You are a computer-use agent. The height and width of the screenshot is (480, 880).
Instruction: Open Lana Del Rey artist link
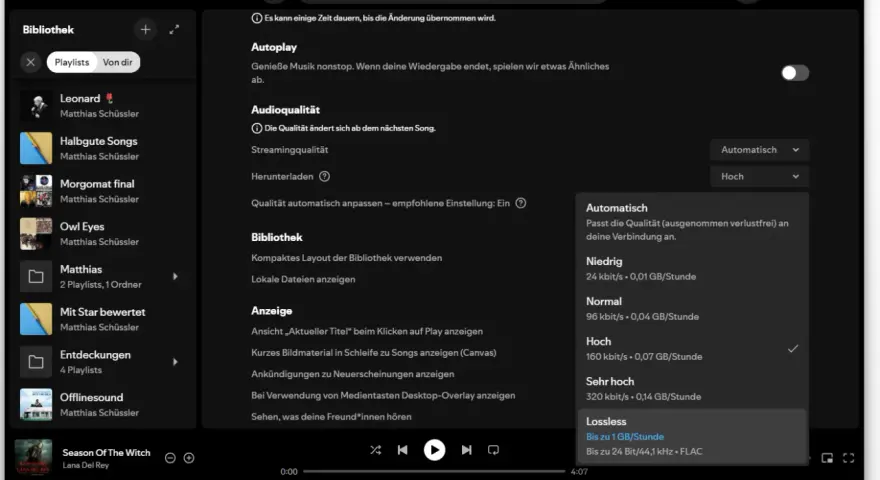point(86,465)
